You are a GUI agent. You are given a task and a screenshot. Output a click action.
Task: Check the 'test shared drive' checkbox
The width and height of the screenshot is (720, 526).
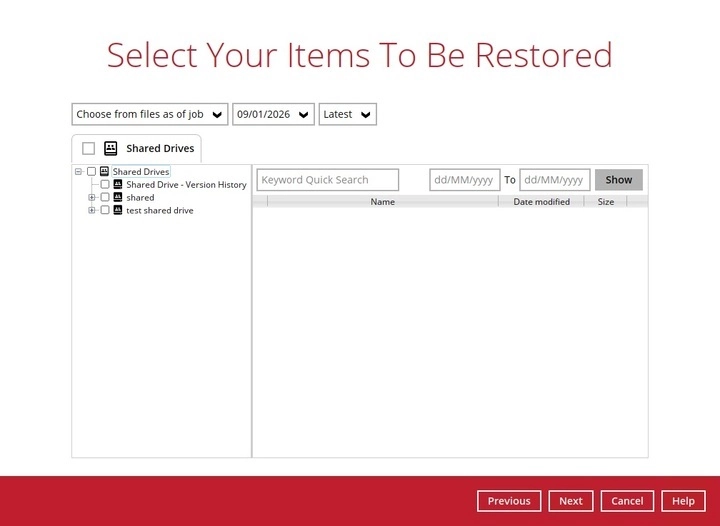(105, 210)
